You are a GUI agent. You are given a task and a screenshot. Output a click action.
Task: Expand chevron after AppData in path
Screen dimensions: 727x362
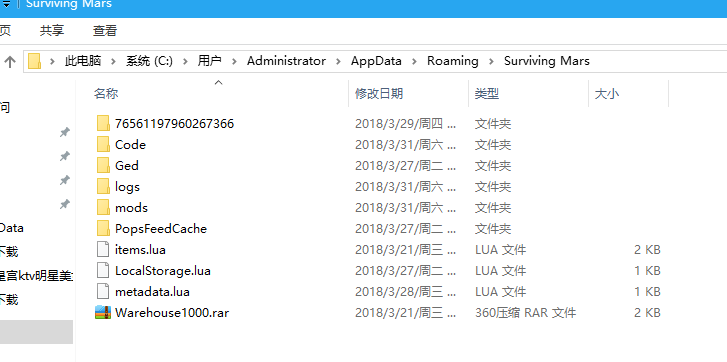tap(415, 61)
